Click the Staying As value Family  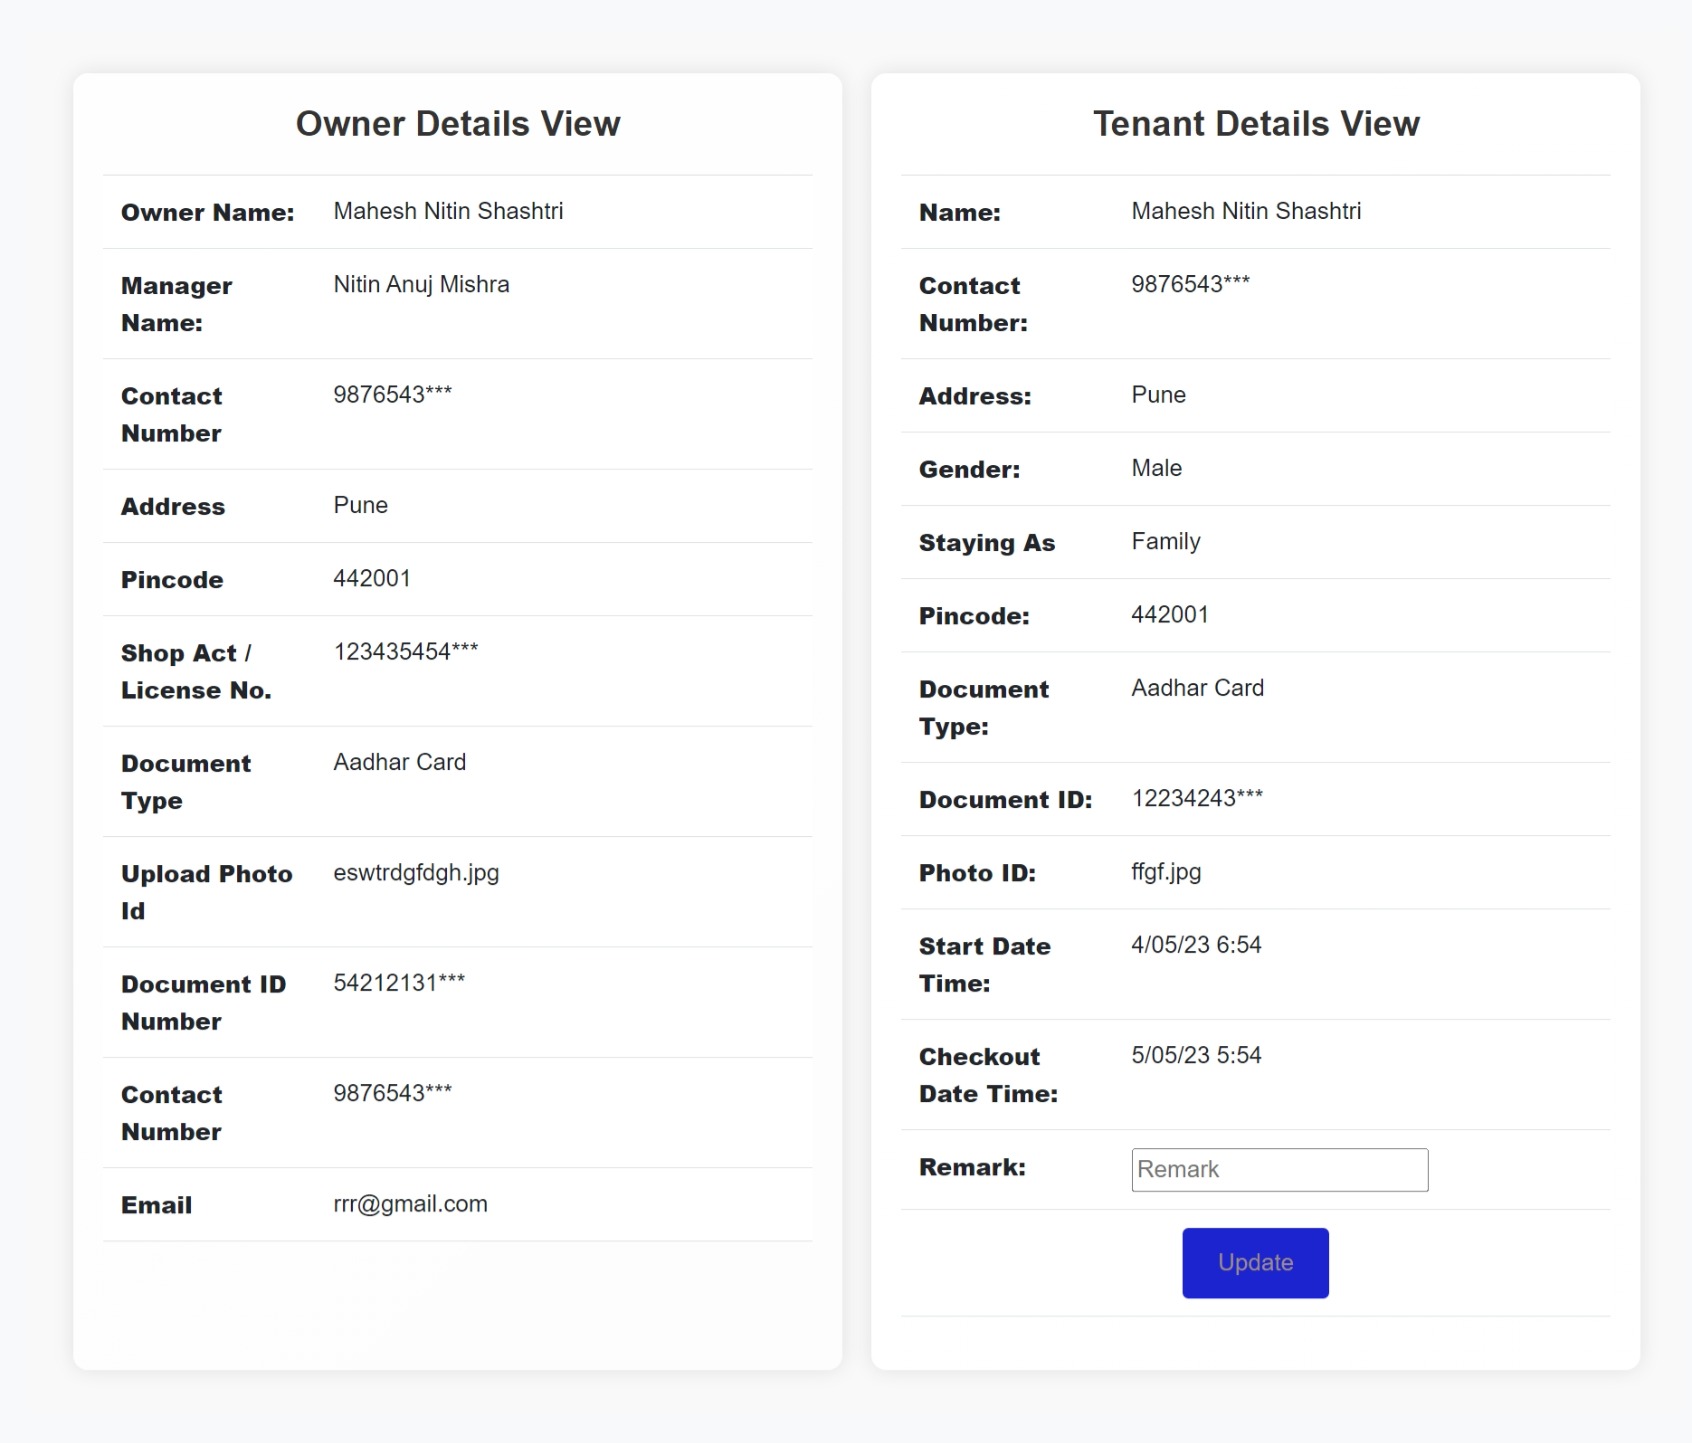pos(1165,542)
